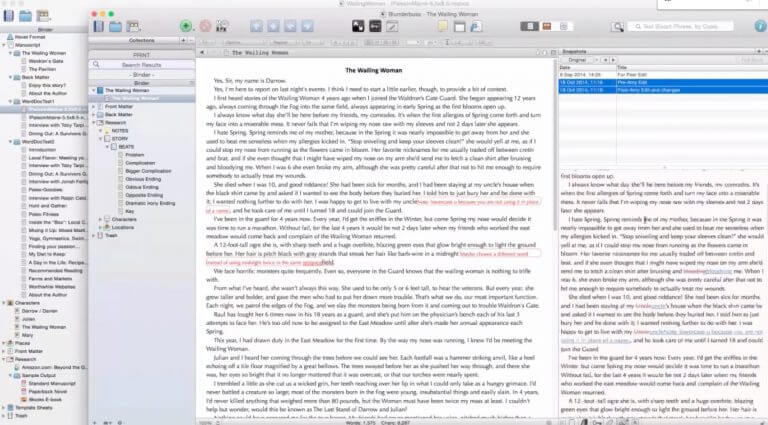
Task: Click the red Move to Trash icon
Action: (205, 26)
